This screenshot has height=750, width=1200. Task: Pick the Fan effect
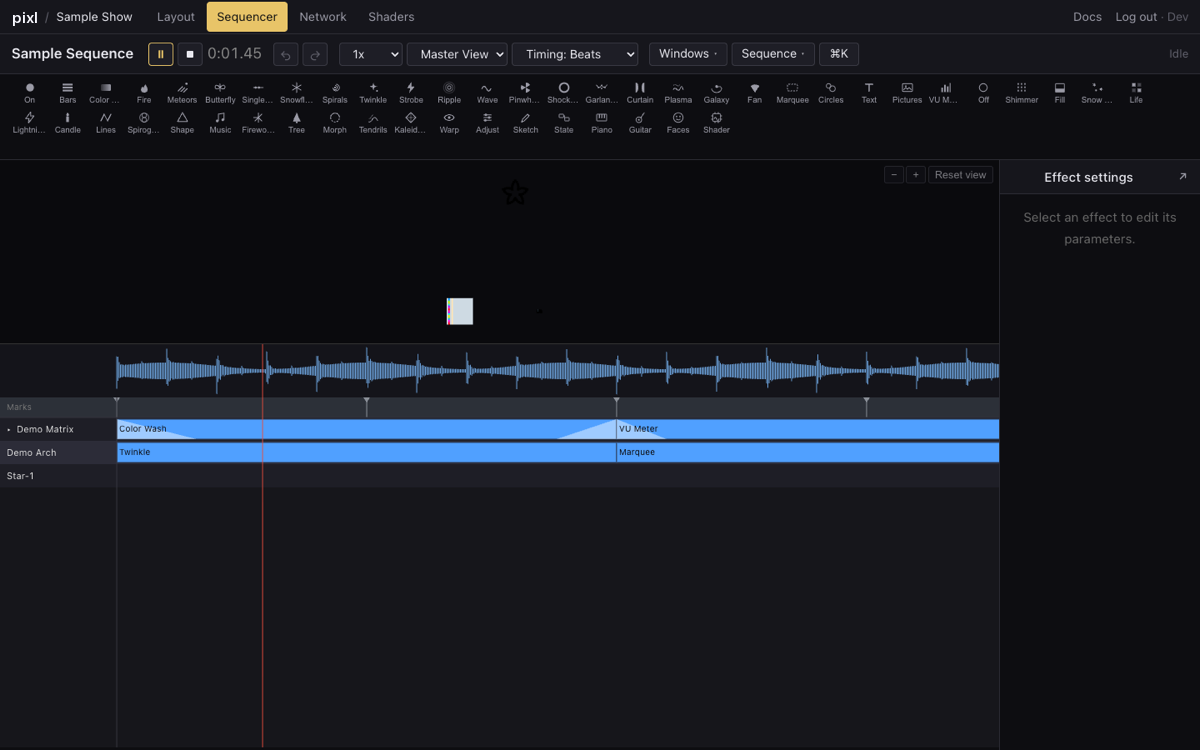click(x=754, y=93)
